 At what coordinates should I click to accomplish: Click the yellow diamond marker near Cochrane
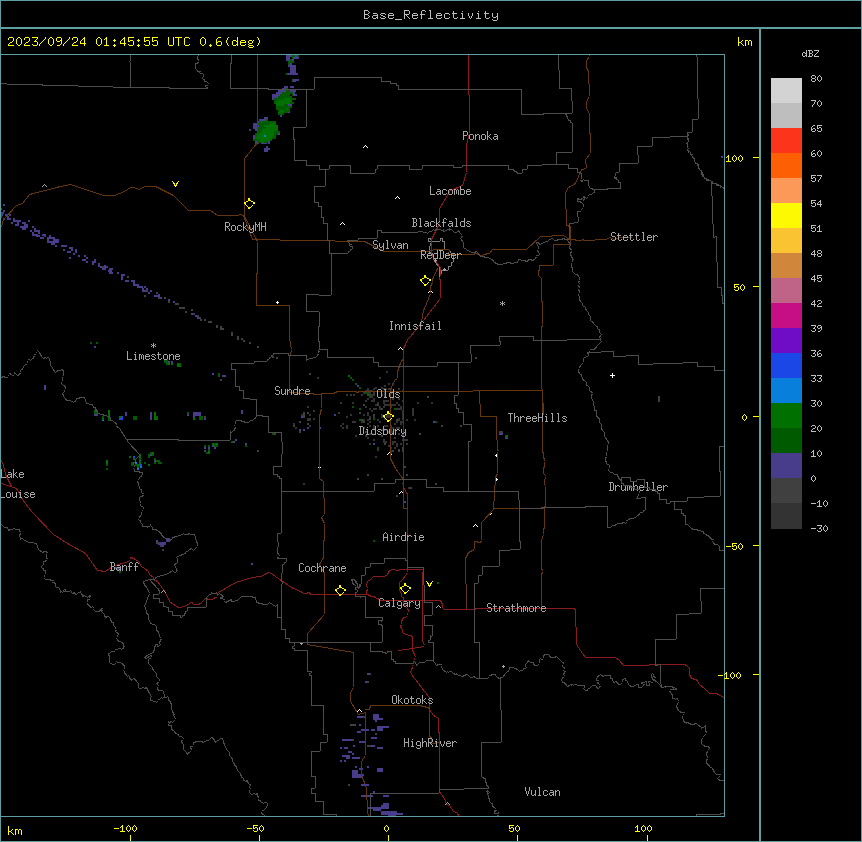click(x=340, y=590)
